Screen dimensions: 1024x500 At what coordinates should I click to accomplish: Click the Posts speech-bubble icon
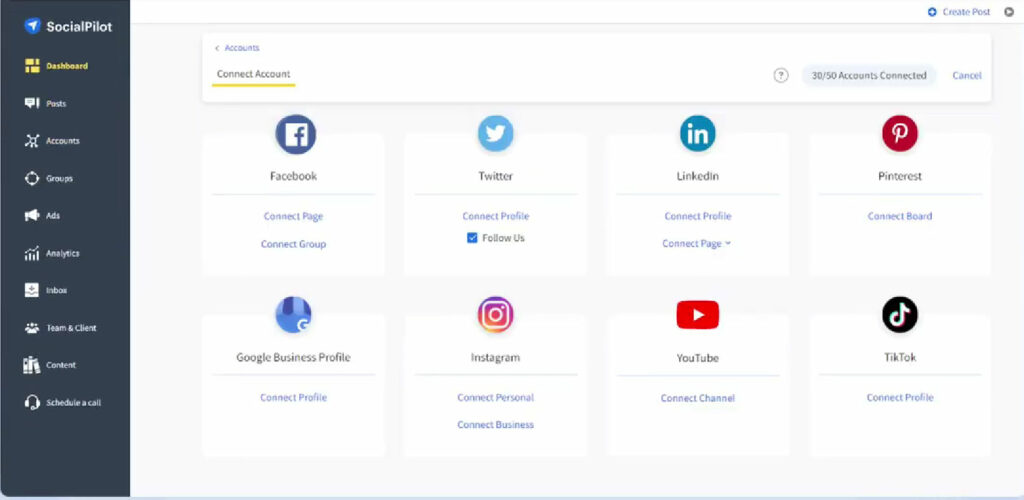point(32,103)
